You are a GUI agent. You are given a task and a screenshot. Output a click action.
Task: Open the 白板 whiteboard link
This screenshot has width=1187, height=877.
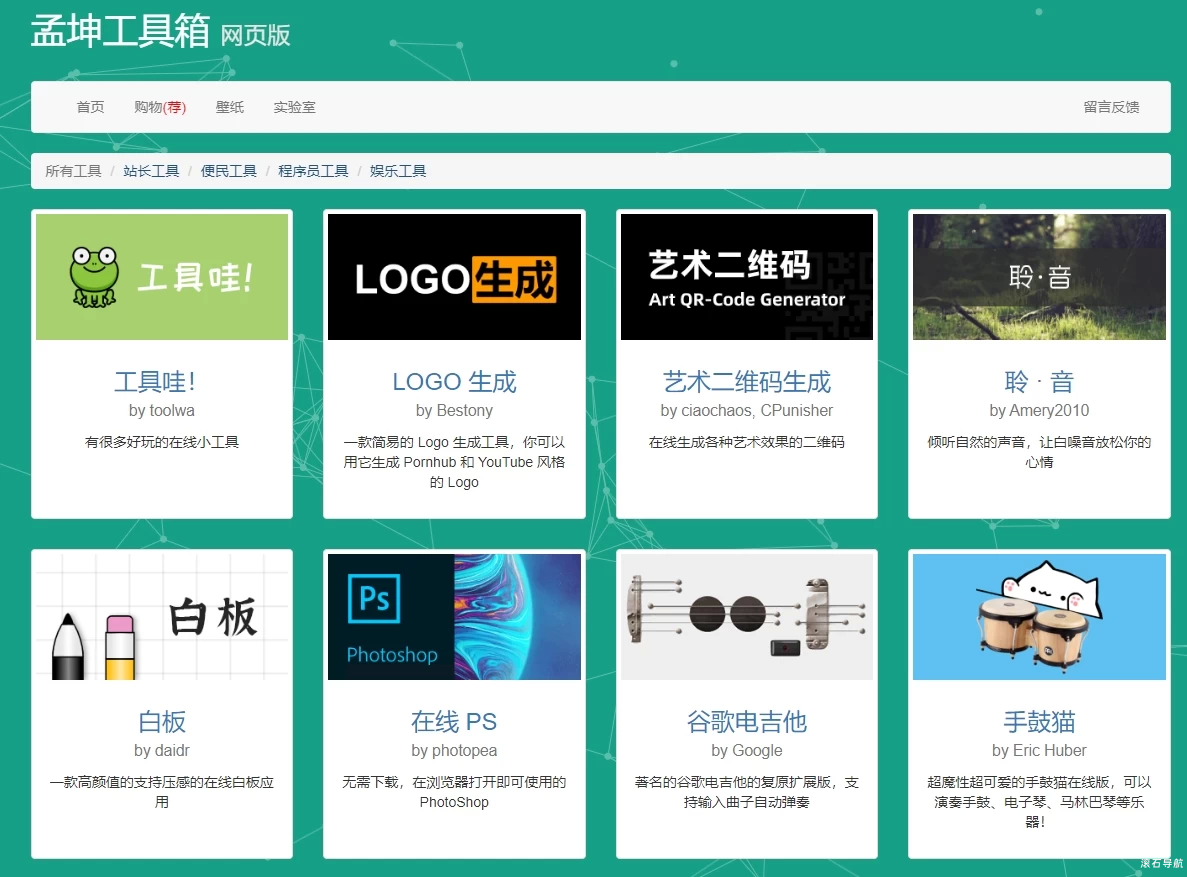tap(162, 722)
